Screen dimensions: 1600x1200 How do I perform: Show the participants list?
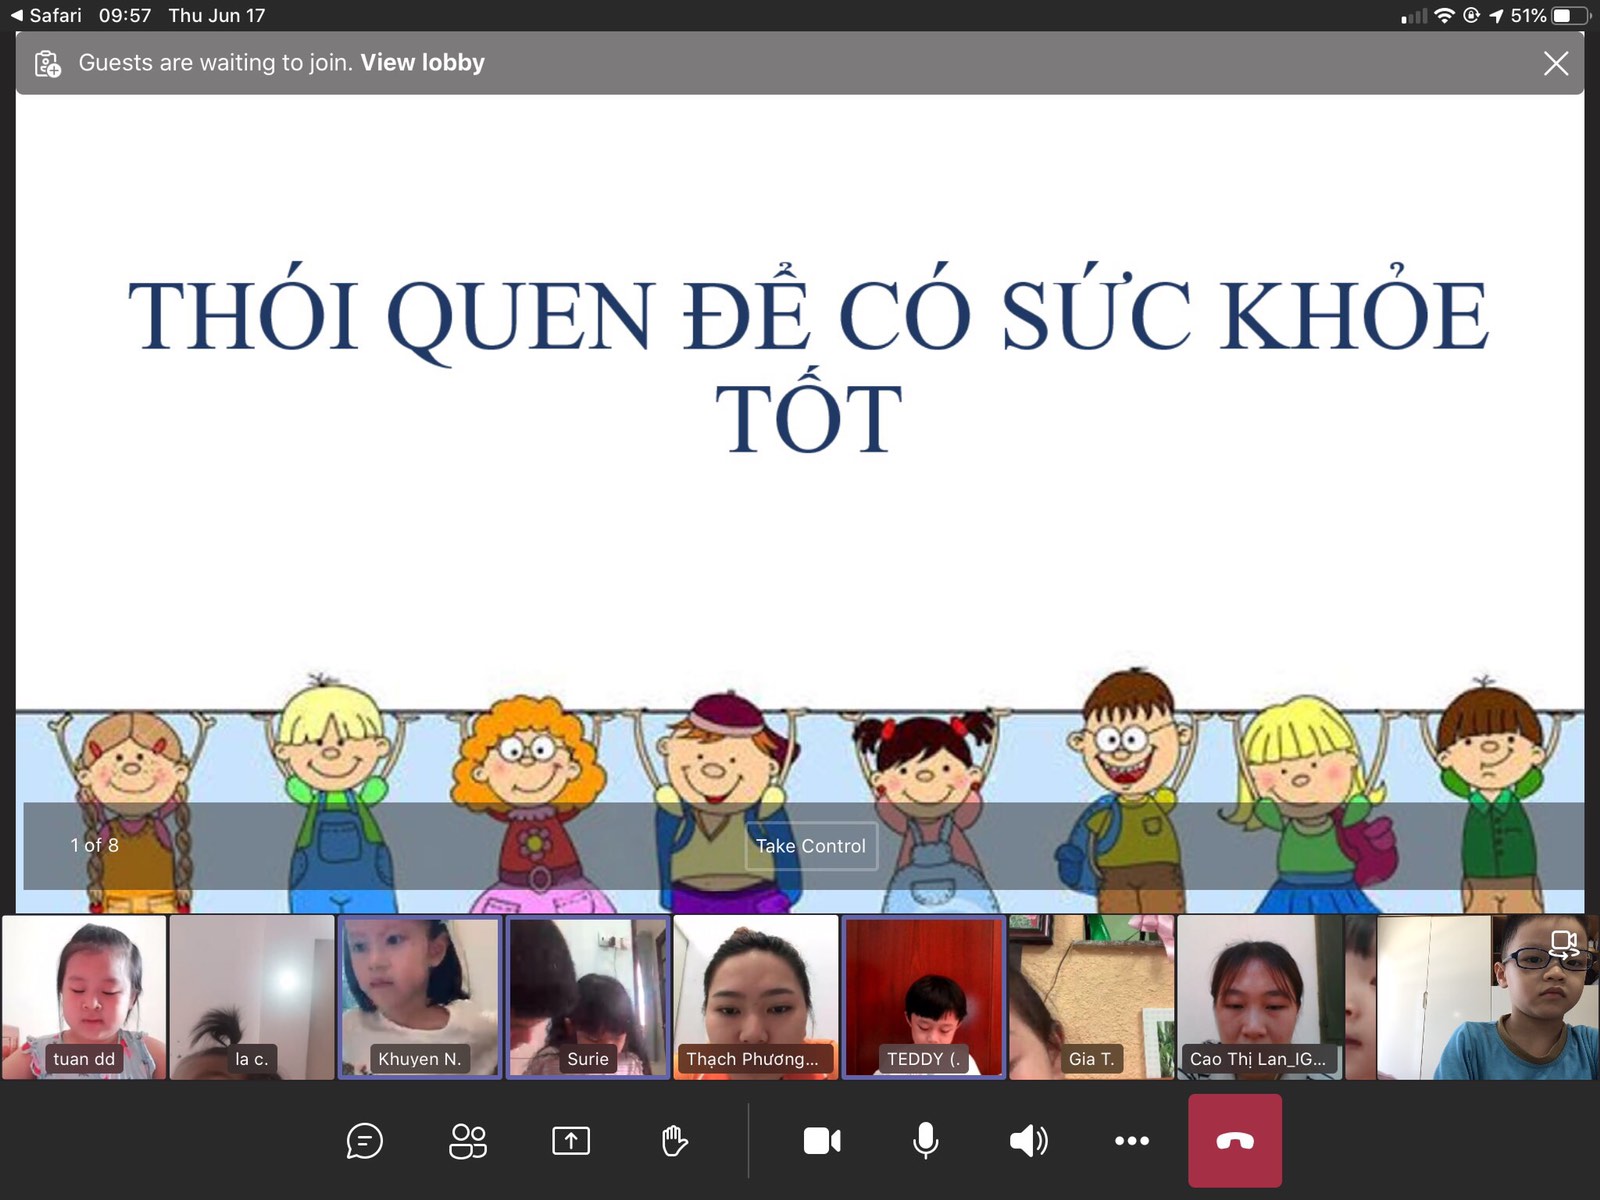tap(467, 1141)
